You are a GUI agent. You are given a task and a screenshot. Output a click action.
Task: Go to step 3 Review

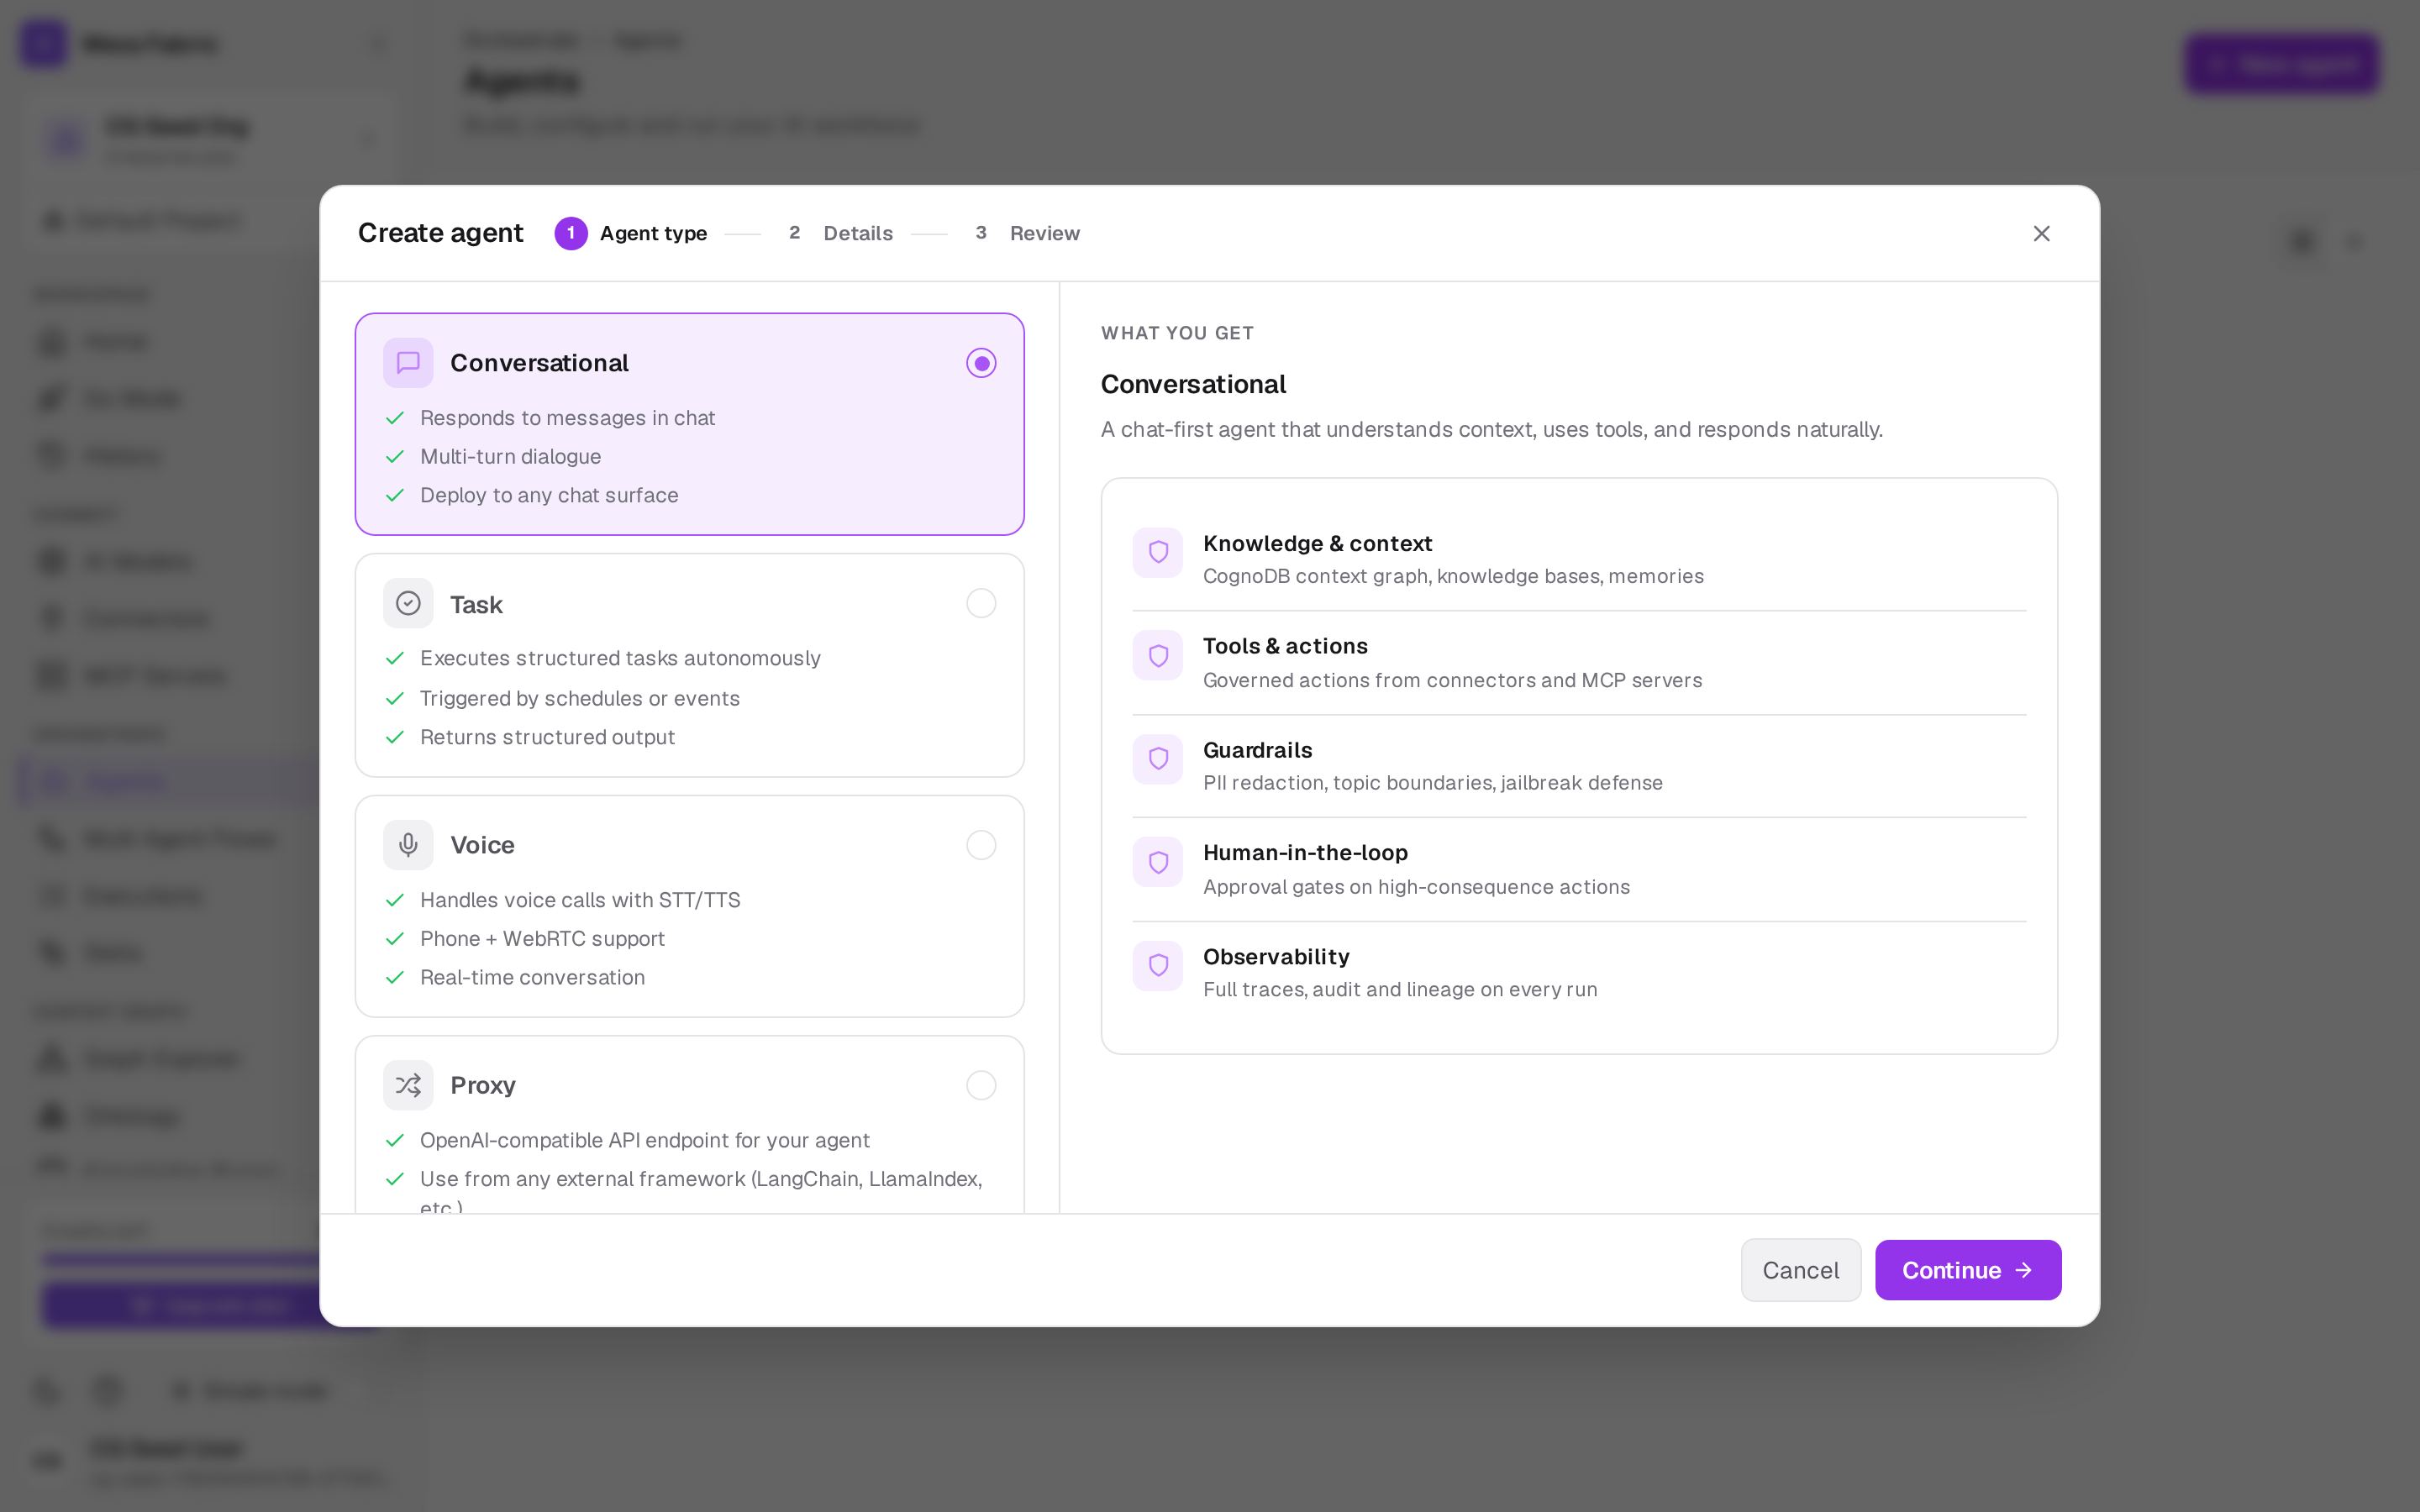[x=1027, y=233]
